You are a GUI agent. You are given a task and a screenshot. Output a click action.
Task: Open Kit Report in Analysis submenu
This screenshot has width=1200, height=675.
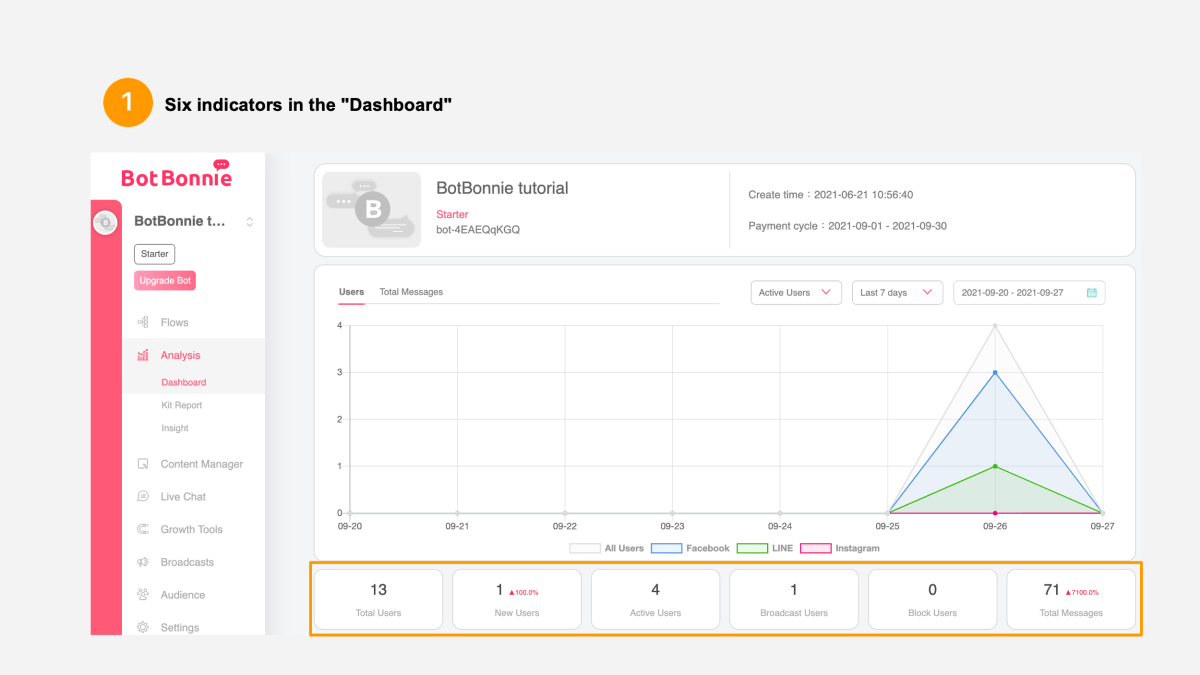coord(182,405)
